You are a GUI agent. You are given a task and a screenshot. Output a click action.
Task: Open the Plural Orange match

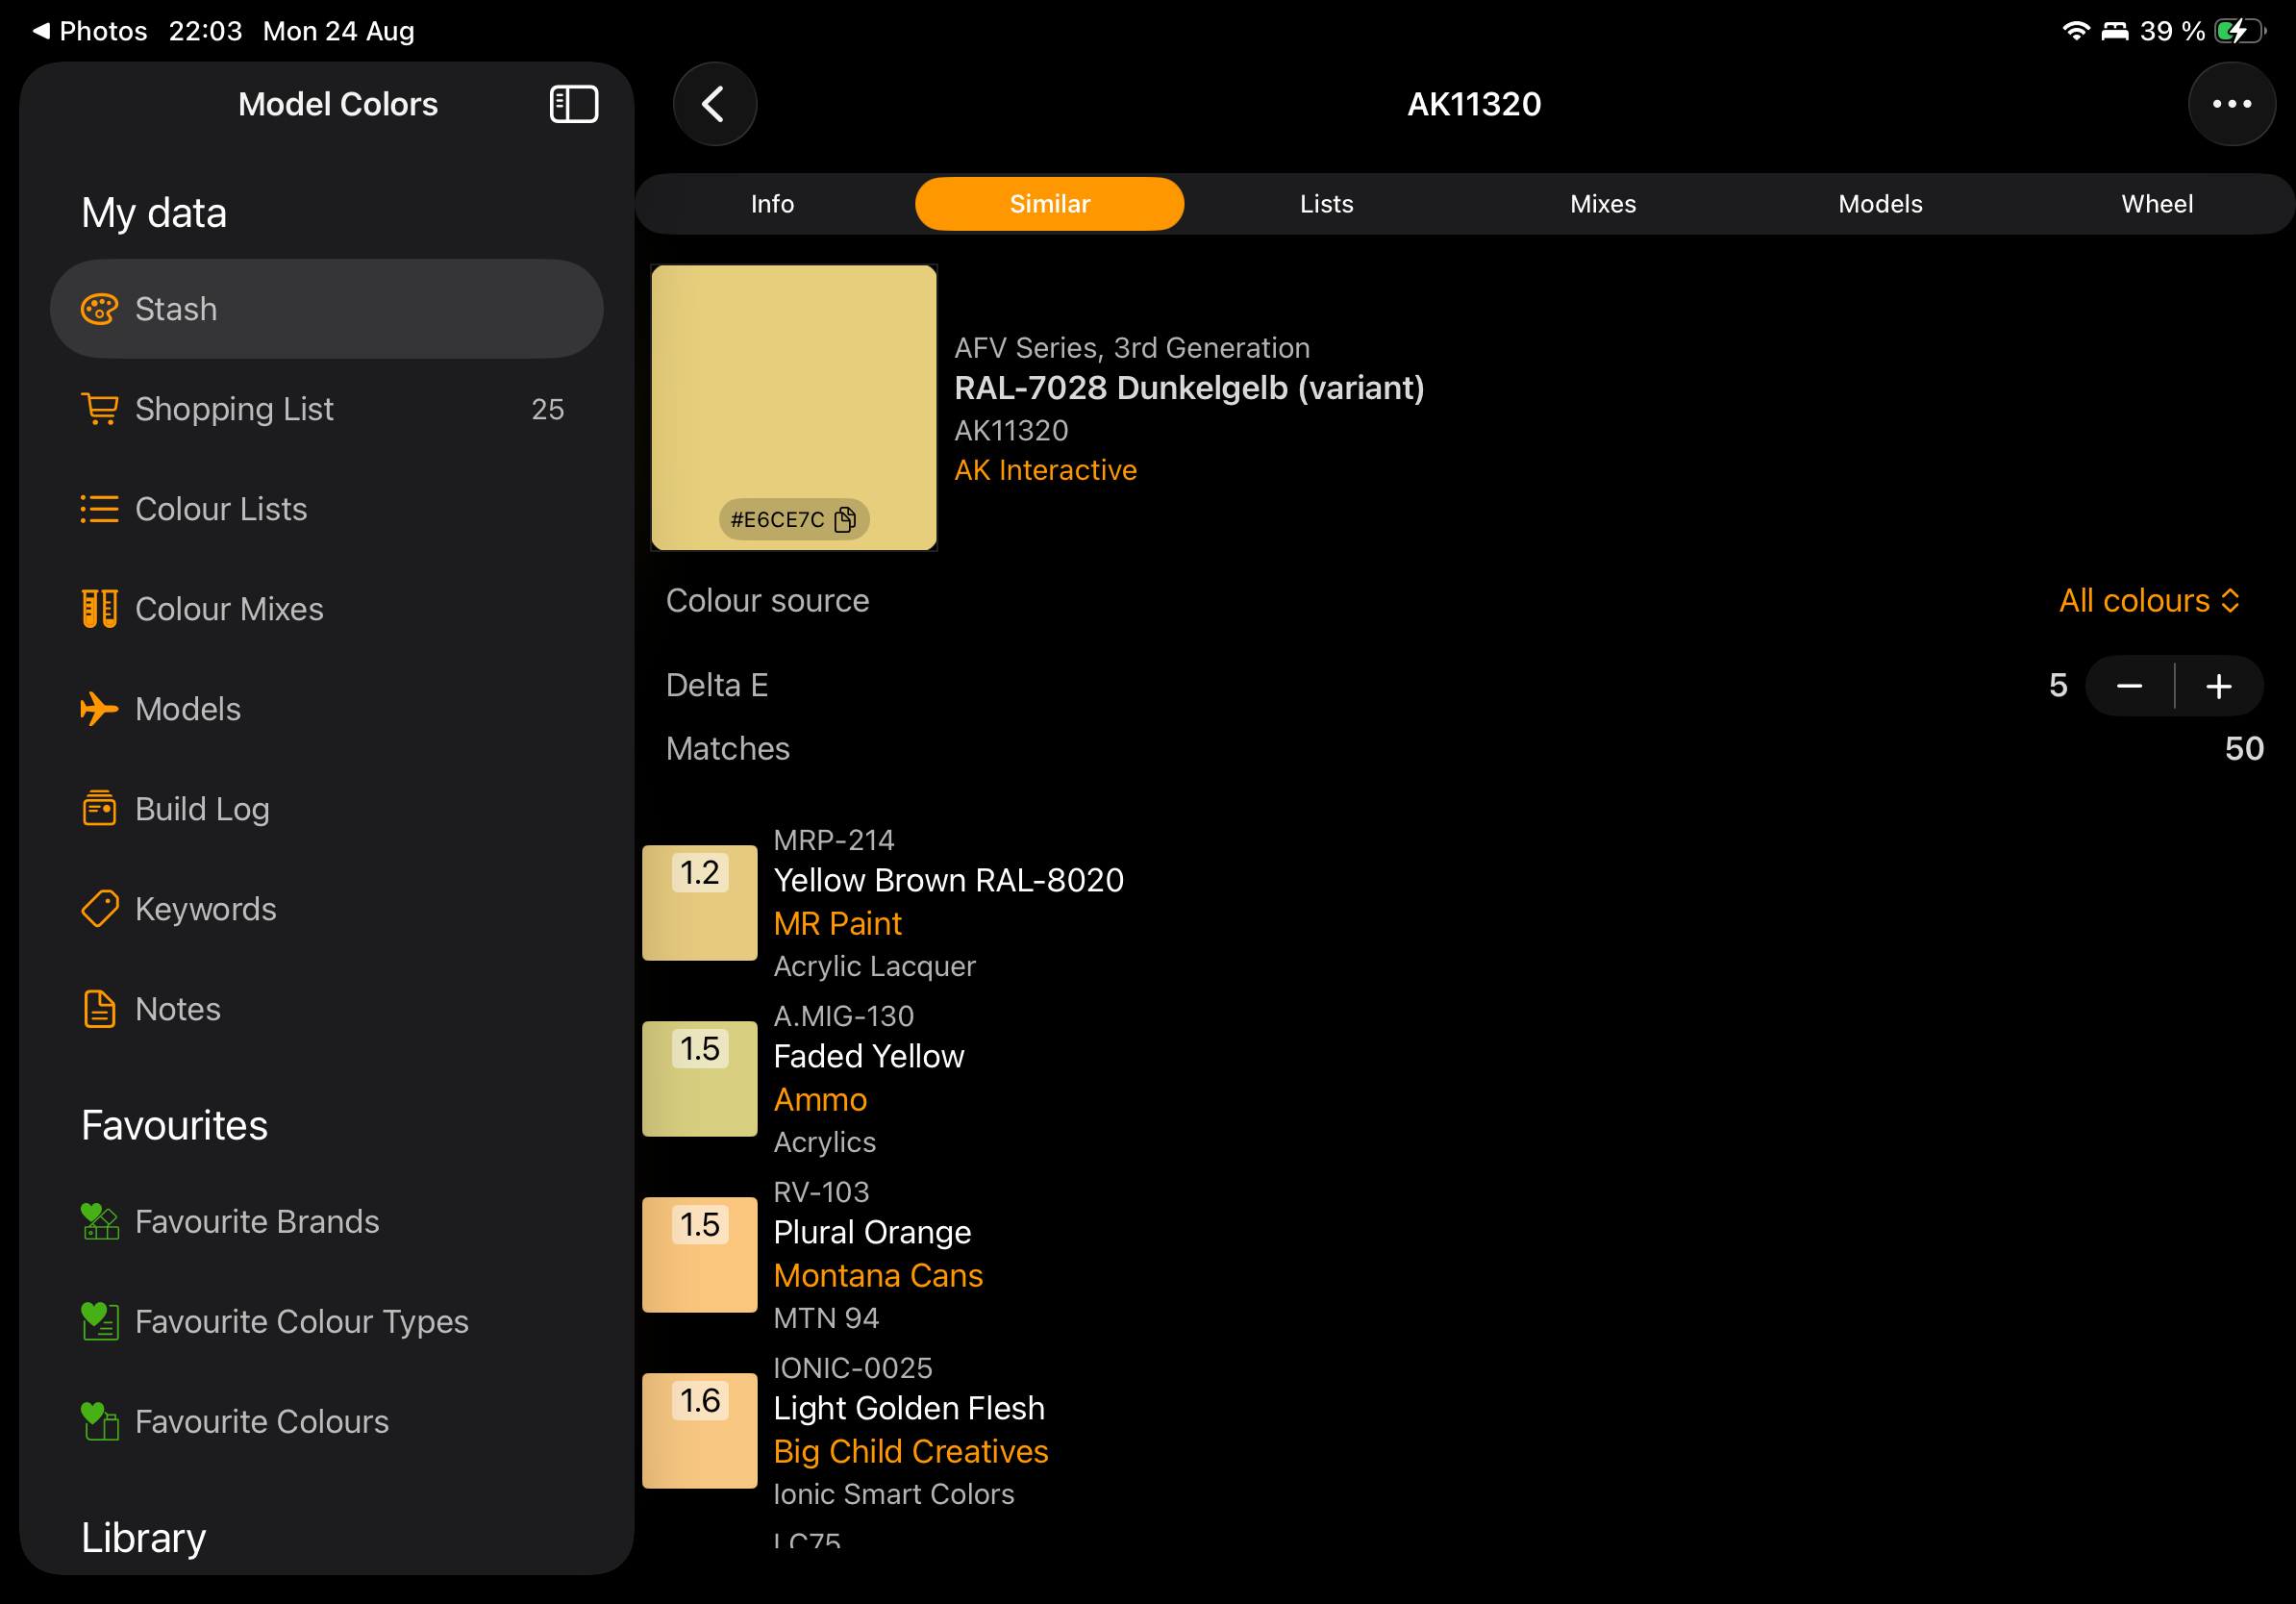1465,1255
